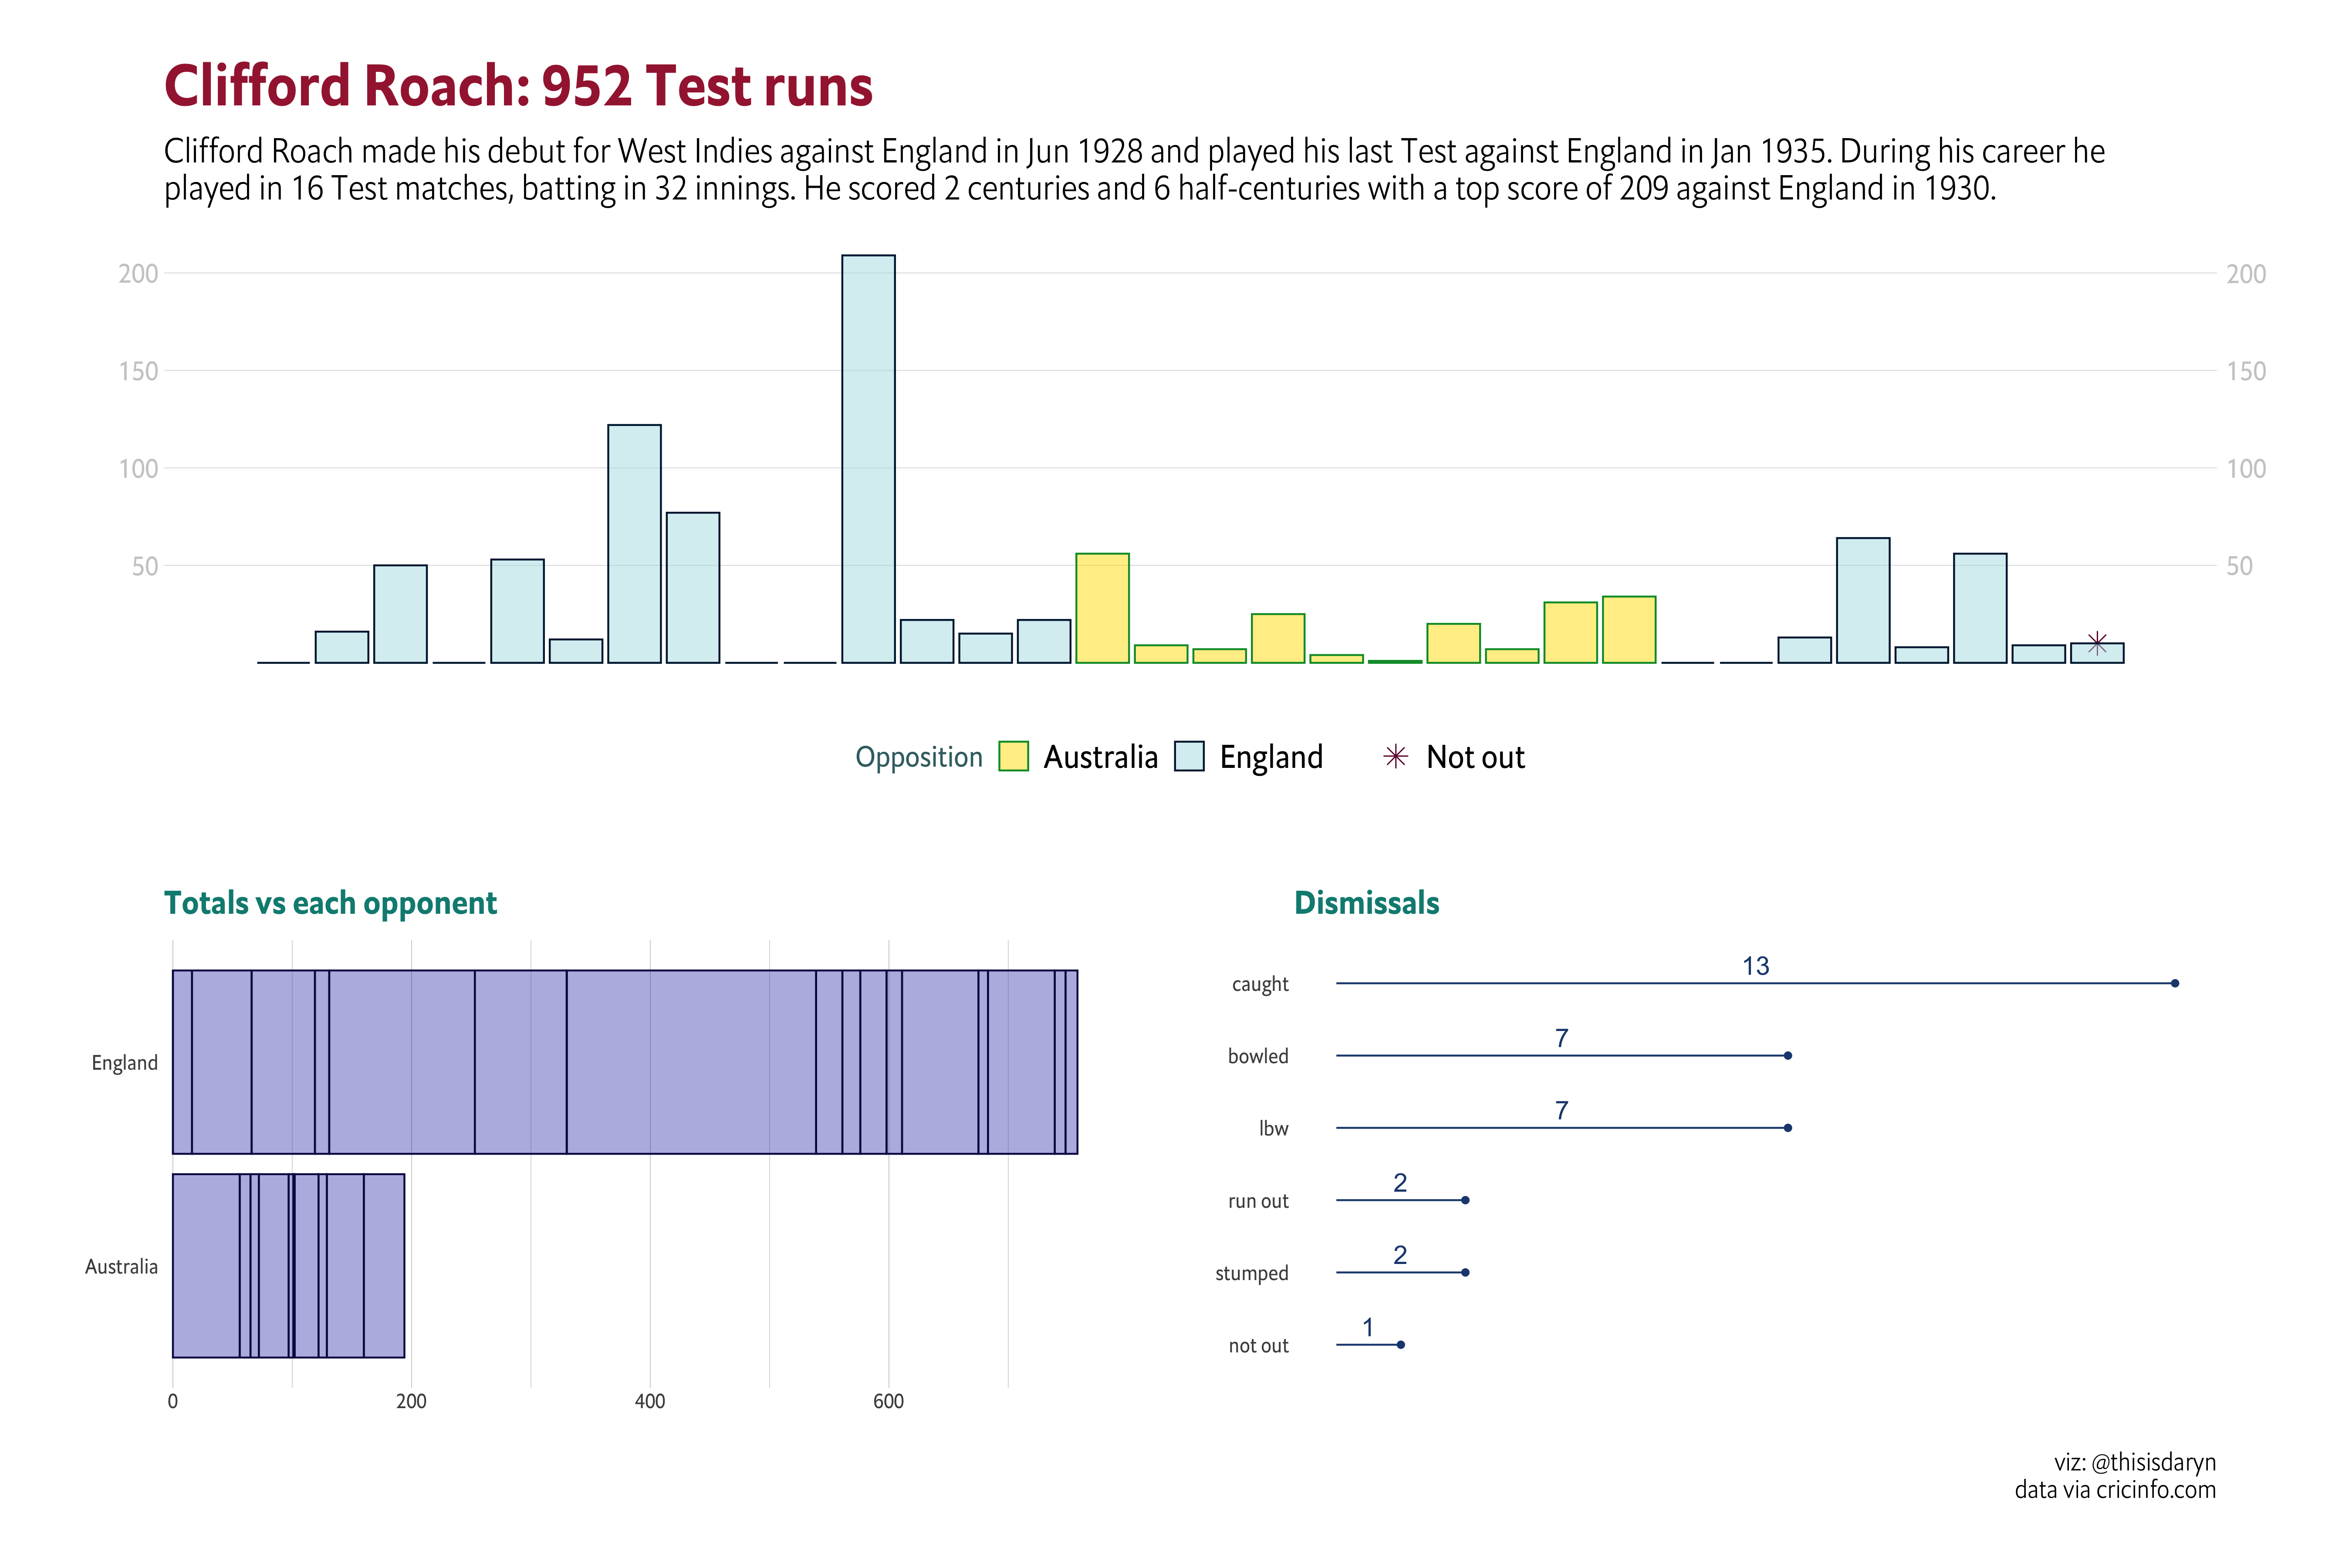Click the tallest yellow Australia bar
The height and width of the screenshot is (1568, 2352).
[1102, 608]
